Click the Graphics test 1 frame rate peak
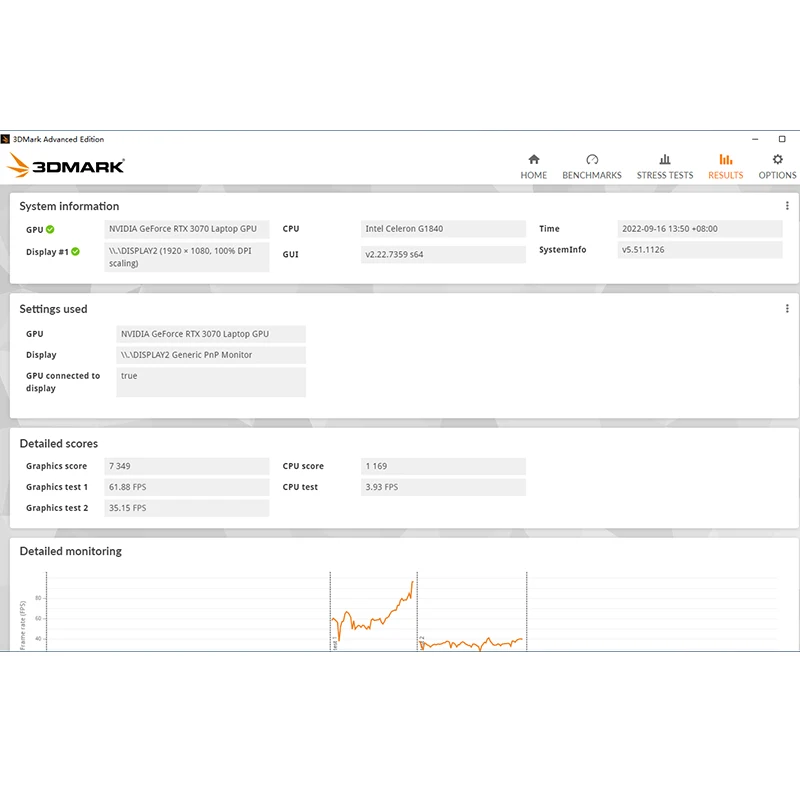Screen dimensions: 800x800 (412, 583)
